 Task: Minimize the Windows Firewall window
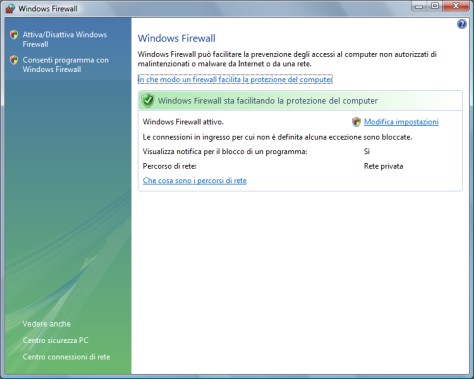click(419, 6)
